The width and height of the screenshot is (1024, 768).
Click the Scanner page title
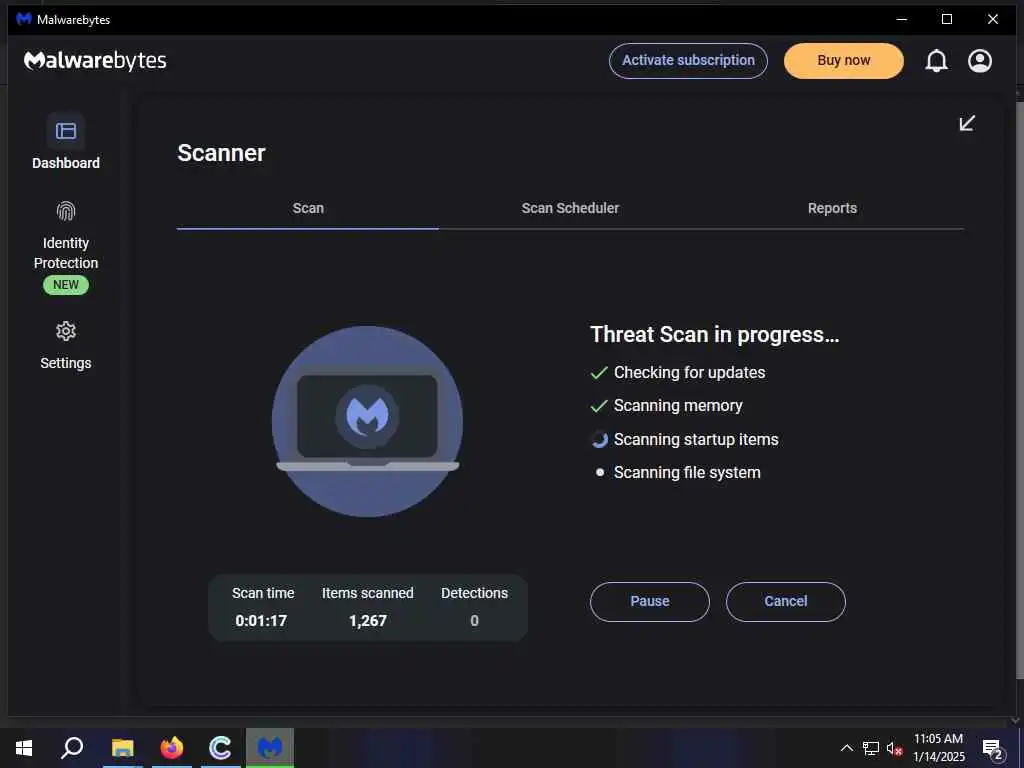click(x=221, y=153)
